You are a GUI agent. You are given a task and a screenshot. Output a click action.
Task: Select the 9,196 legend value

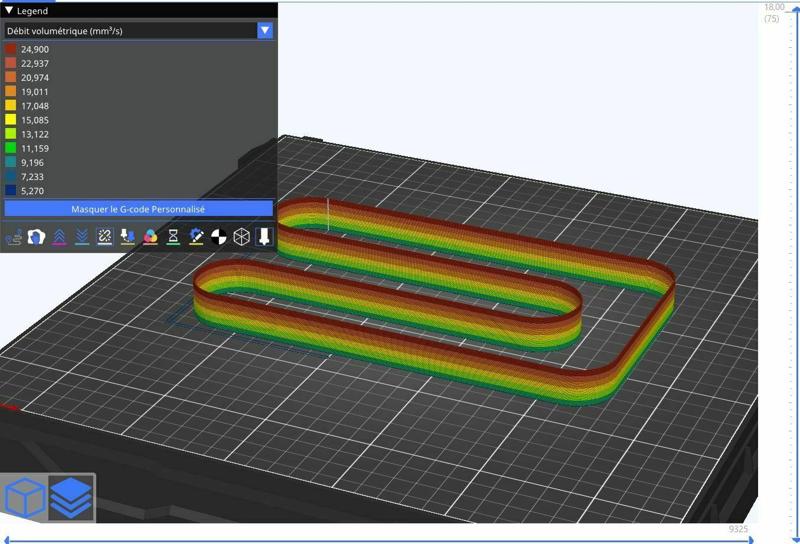click(x=32, y=163)
